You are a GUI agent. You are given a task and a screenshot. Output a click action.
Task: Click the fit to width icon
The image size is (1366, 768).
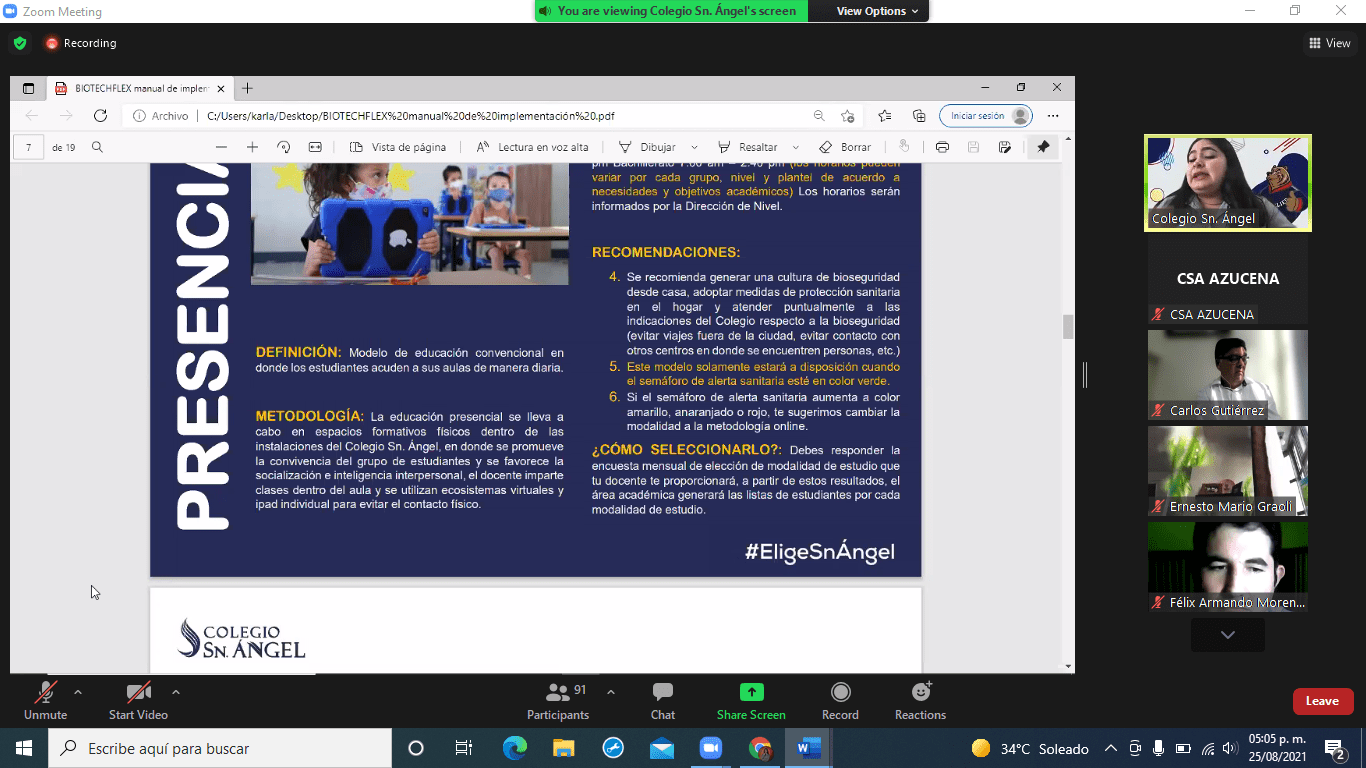point(315,147)
